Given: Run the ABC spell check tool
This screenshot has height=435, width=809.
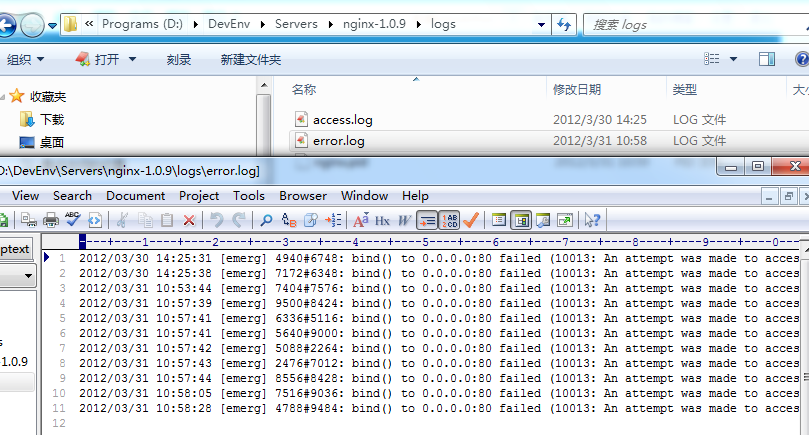Looking at the screenshot, I should (x=73, y=219).
